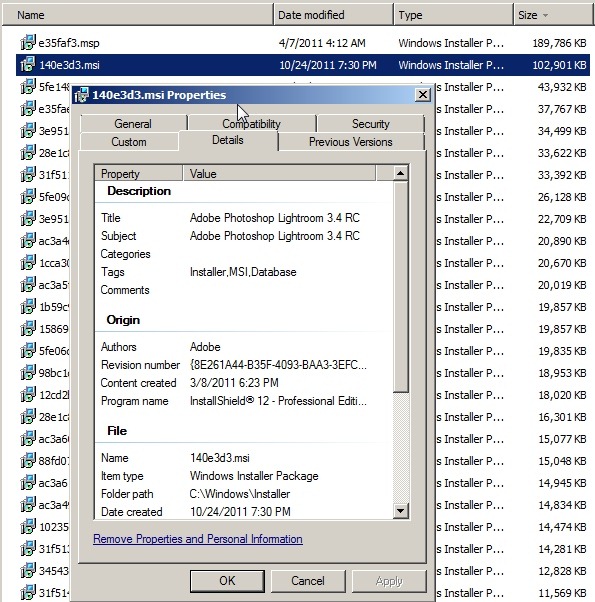
Task: Select the file icon of the 20,890 KB row
Action: click(x=28, y=241)
